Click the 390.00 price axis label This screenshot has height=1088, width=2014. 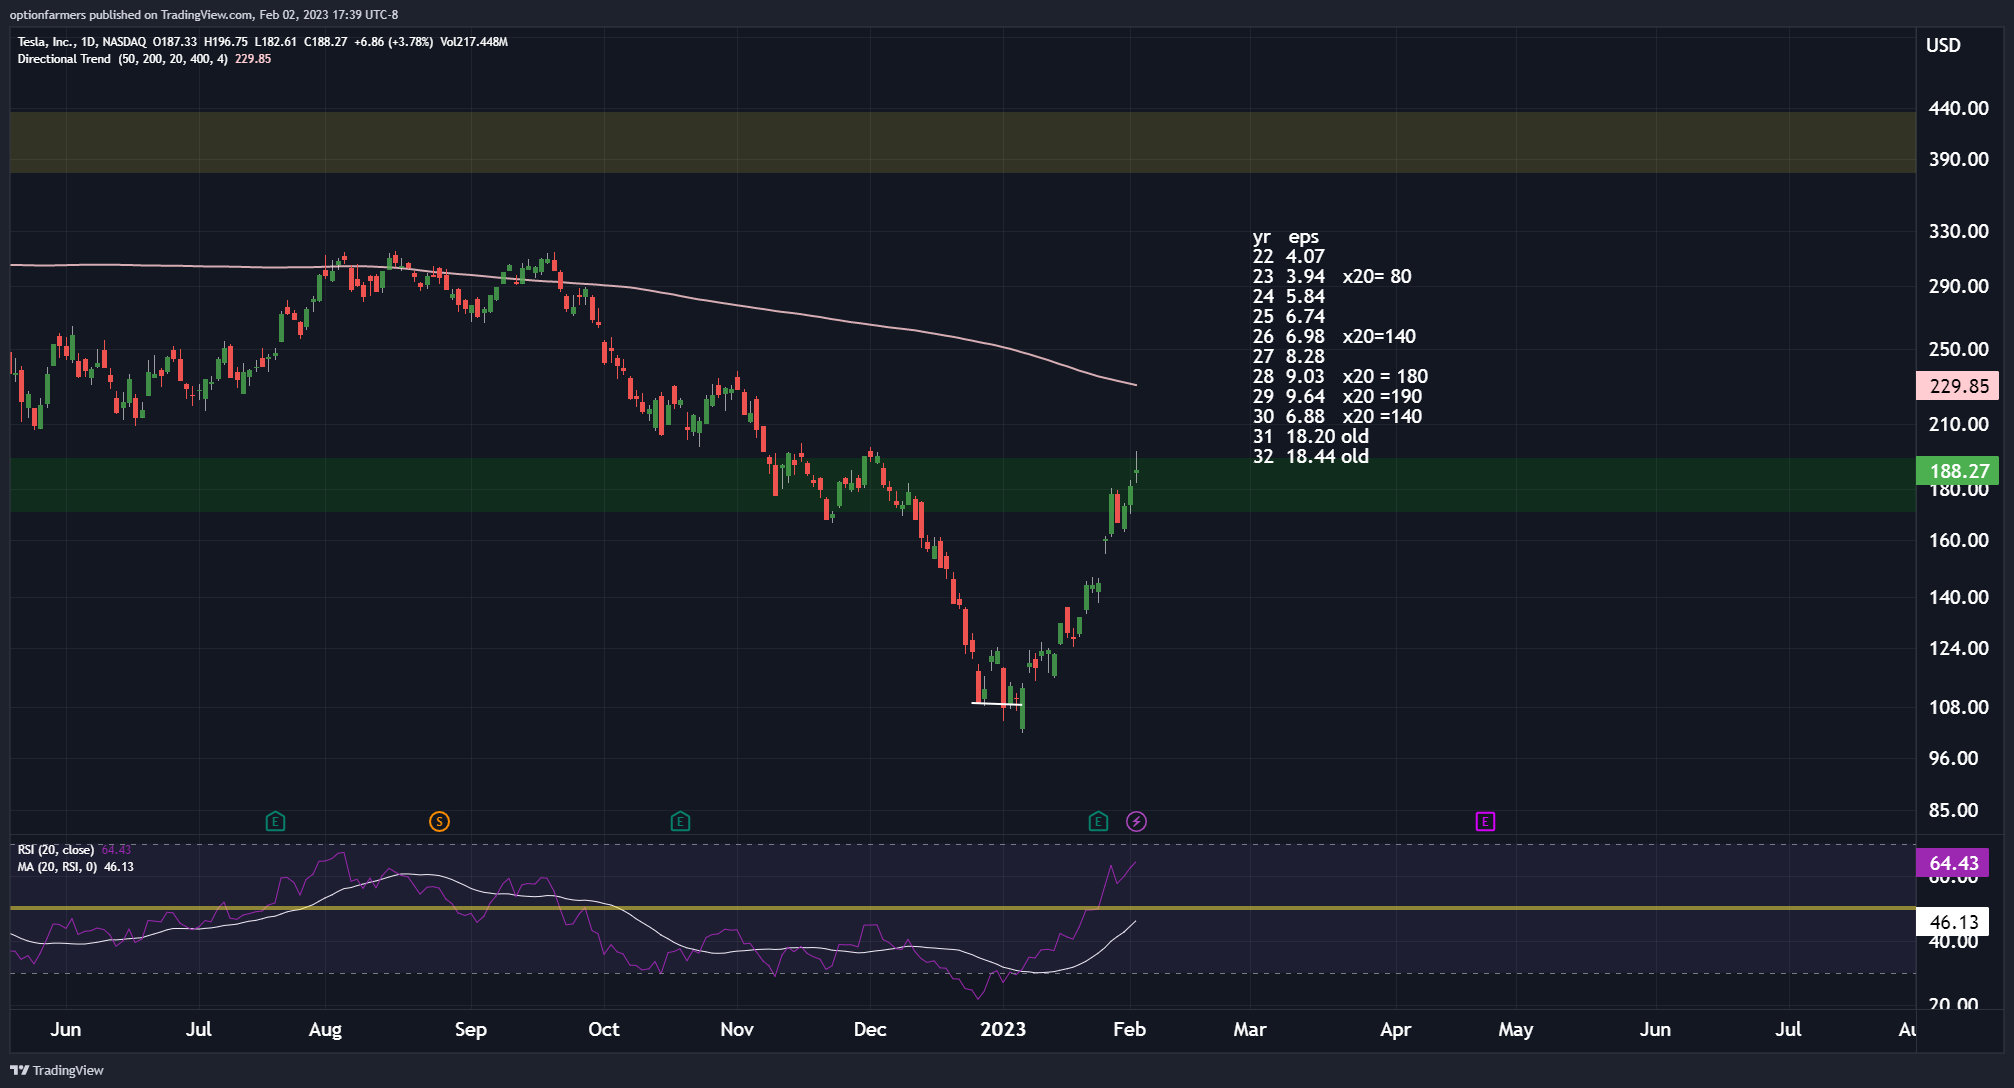[1958, 159]
